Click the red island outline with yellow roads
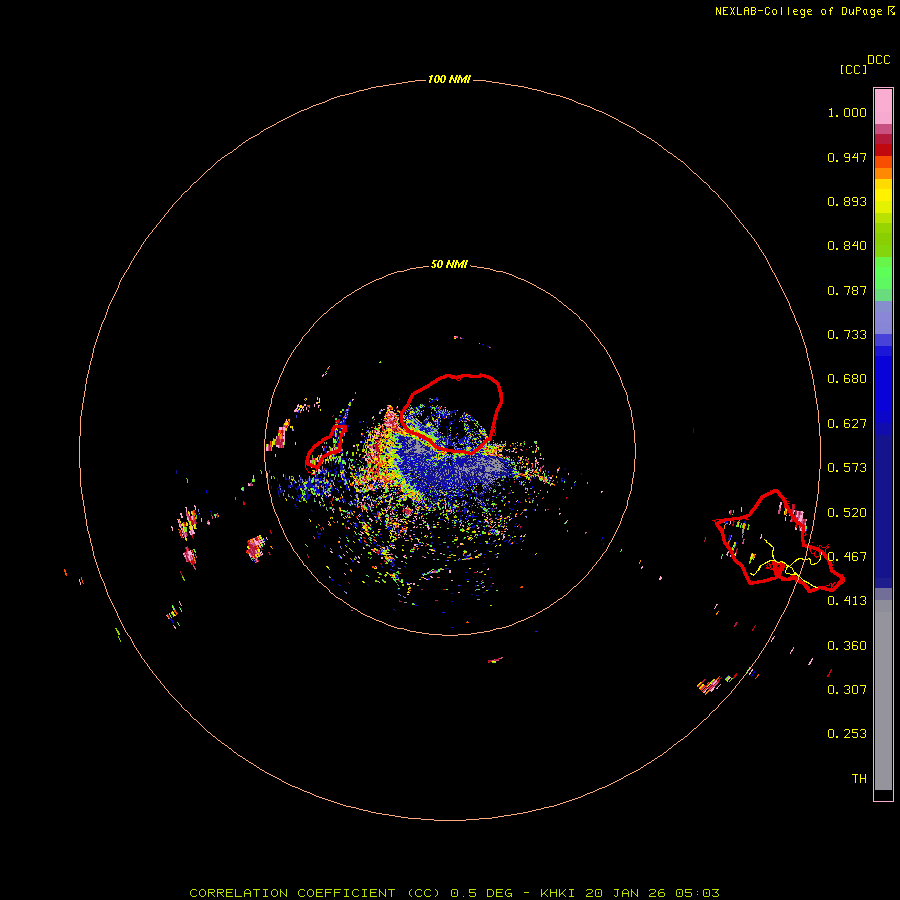The image size is (900, 900). pos(779,540)
